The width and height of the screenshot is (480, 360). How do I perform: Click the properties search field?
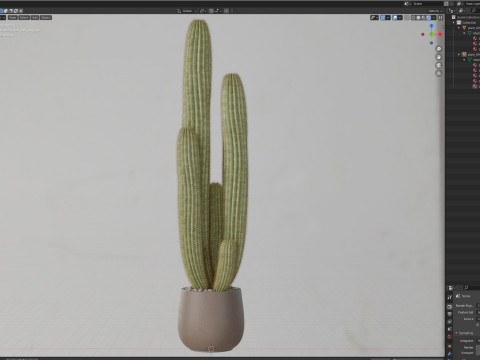click(x=472, y=288)
